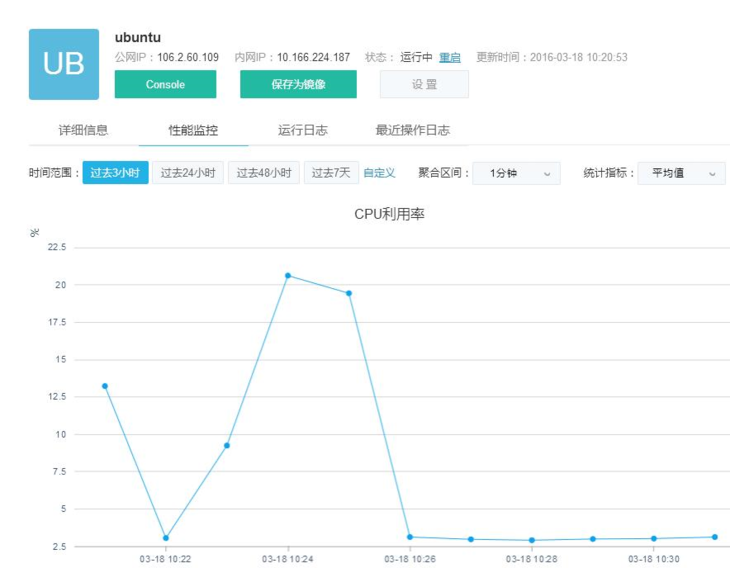The image size is (730, 568).
Task: Open the run logs tab
Action: (x=302, y=130)
